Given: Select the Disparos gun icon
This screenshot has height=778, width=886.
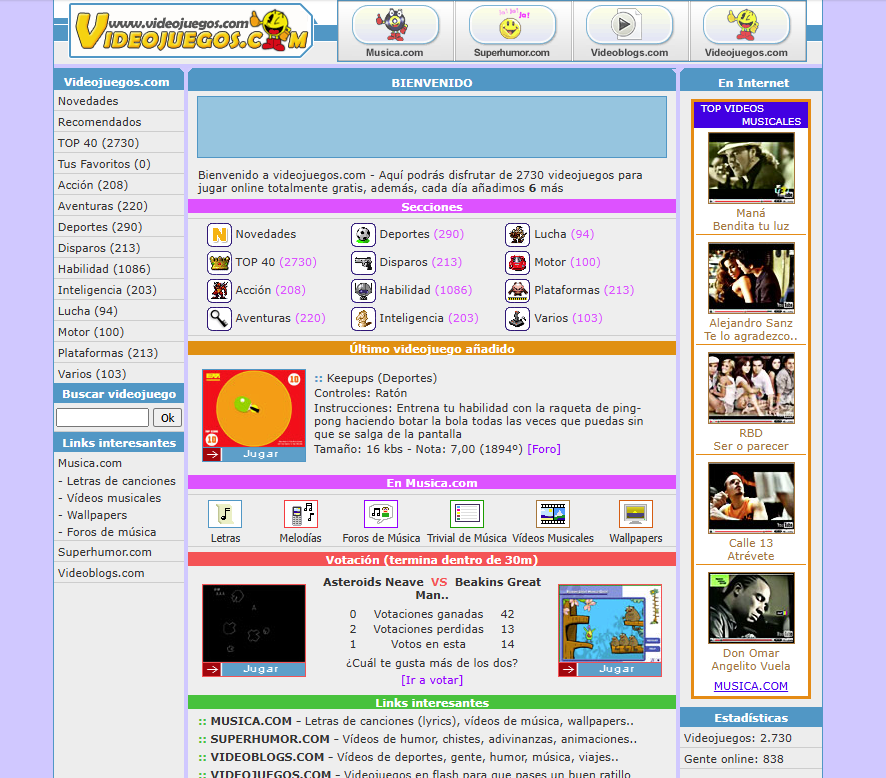Looking at the screenshot, I should coord(363,263).
